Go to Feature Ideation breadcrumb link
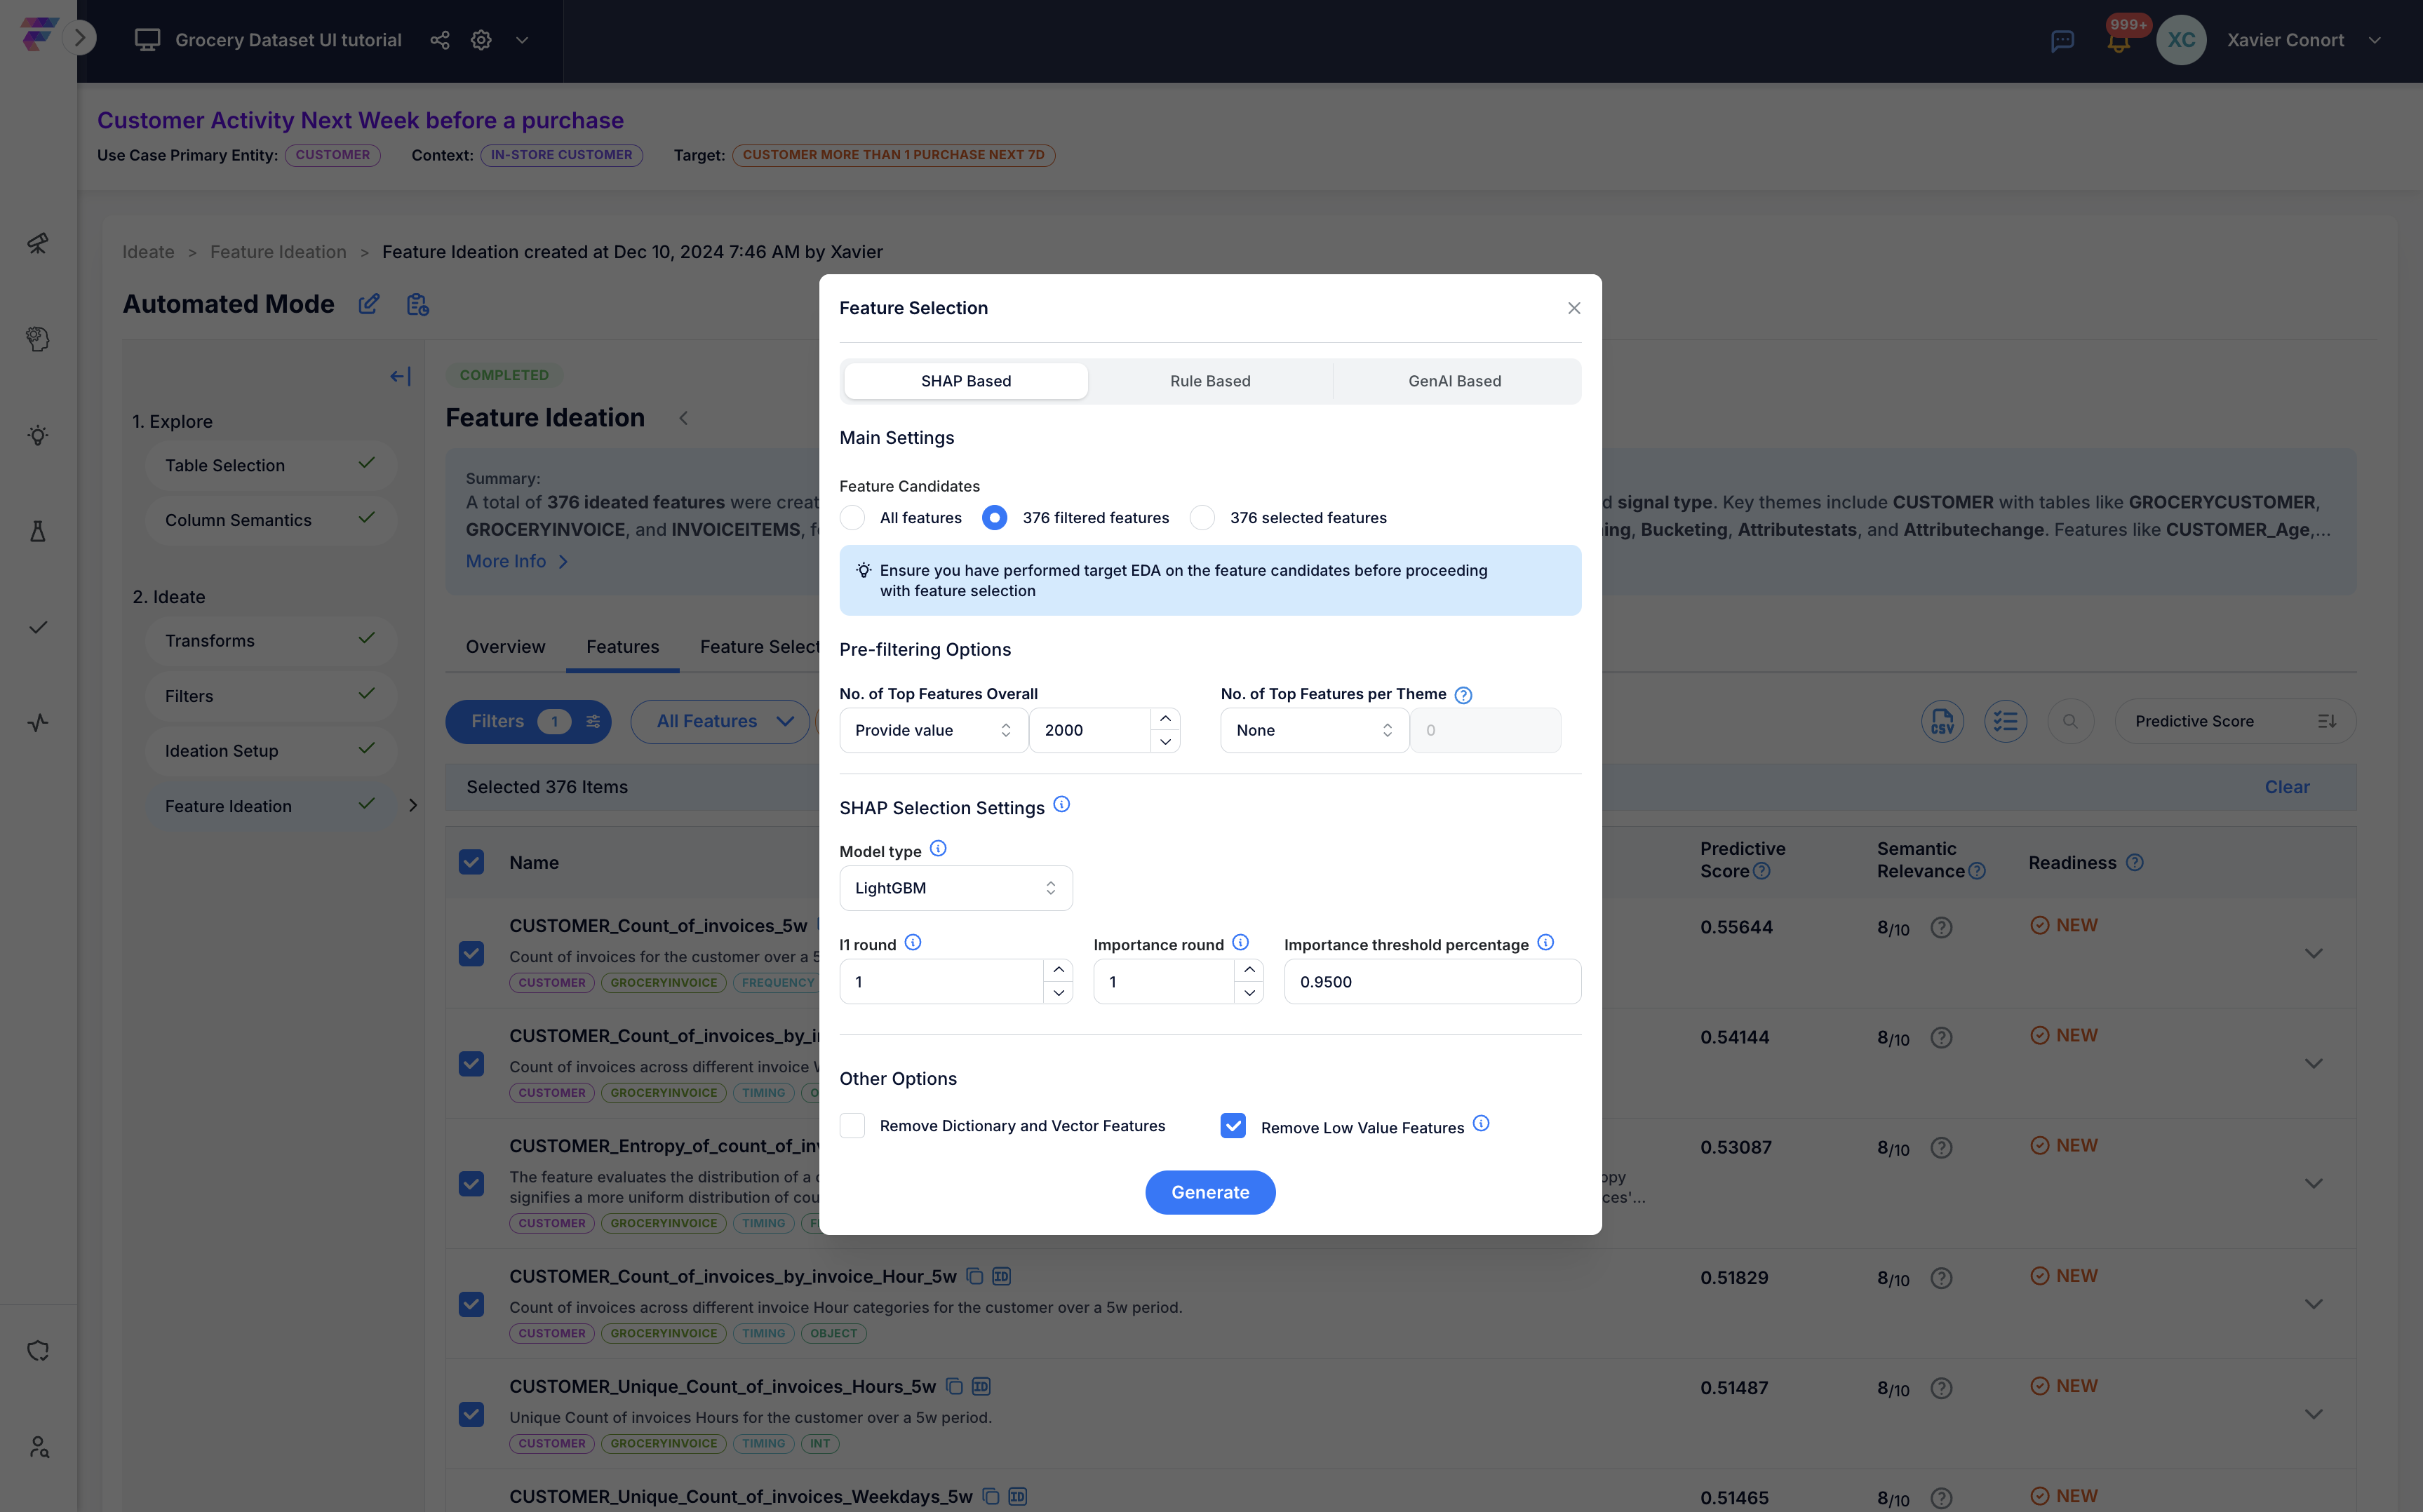2423x1512 pixels. [x=278, y=252]
